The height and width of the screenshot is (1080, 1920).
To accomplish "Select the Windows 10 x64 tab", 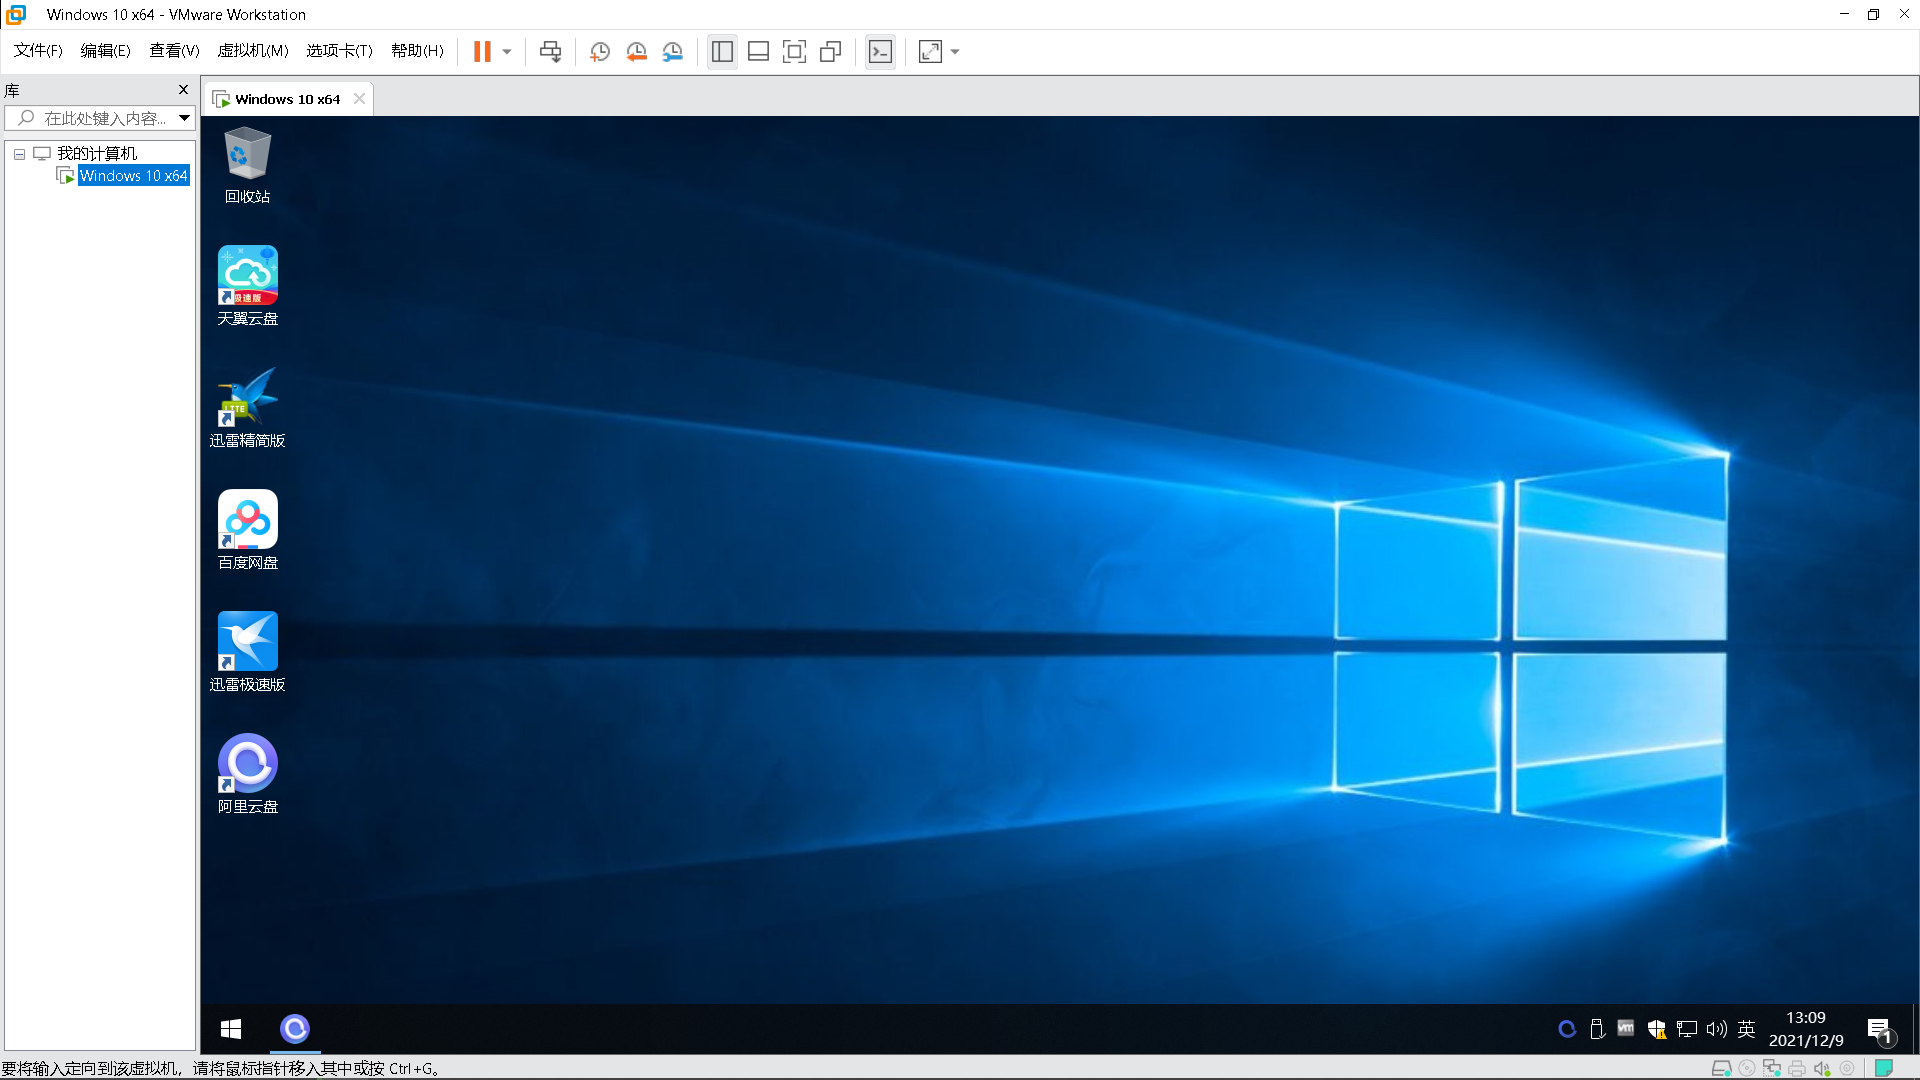I will [287, 99].
